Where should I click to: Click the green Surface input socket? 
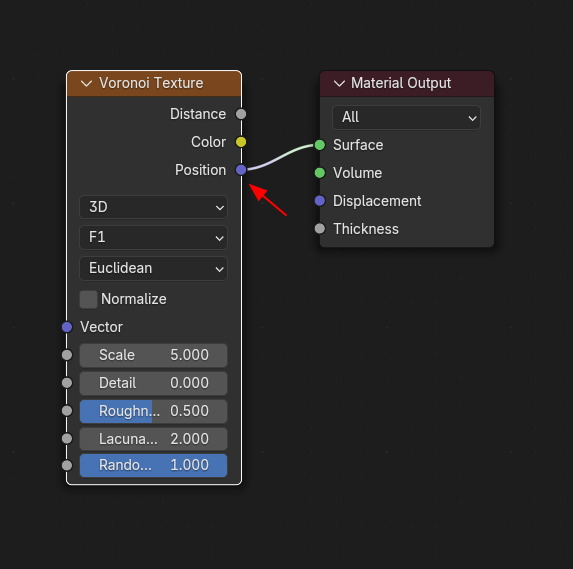(320, 145)
